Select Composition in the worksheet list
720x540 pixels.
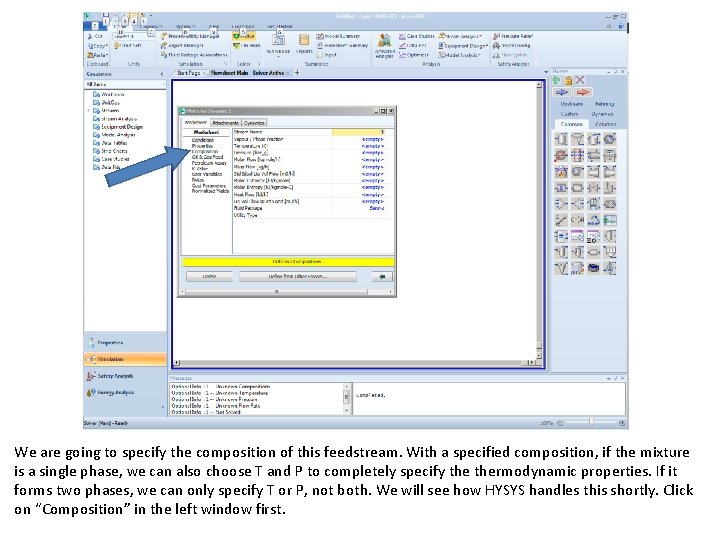pos(205,152)
